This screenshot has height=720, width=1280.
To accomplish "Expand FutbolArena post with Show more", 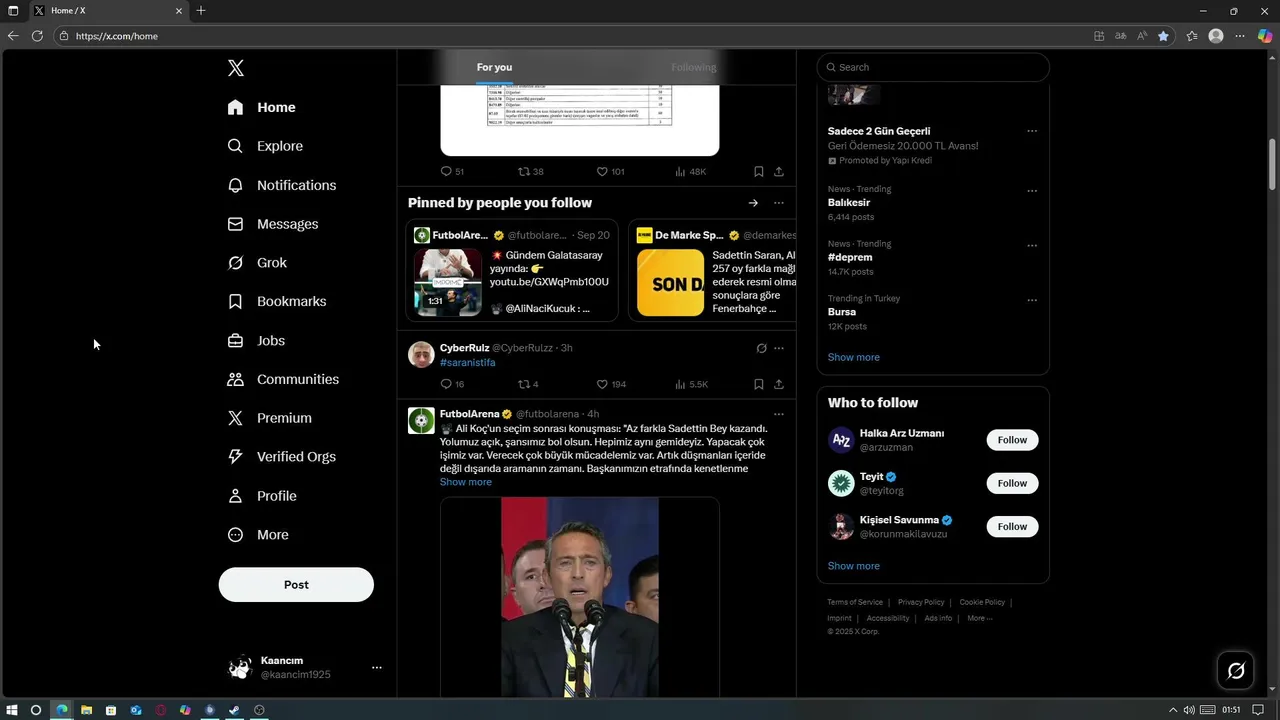I will [x=466, y=482].
